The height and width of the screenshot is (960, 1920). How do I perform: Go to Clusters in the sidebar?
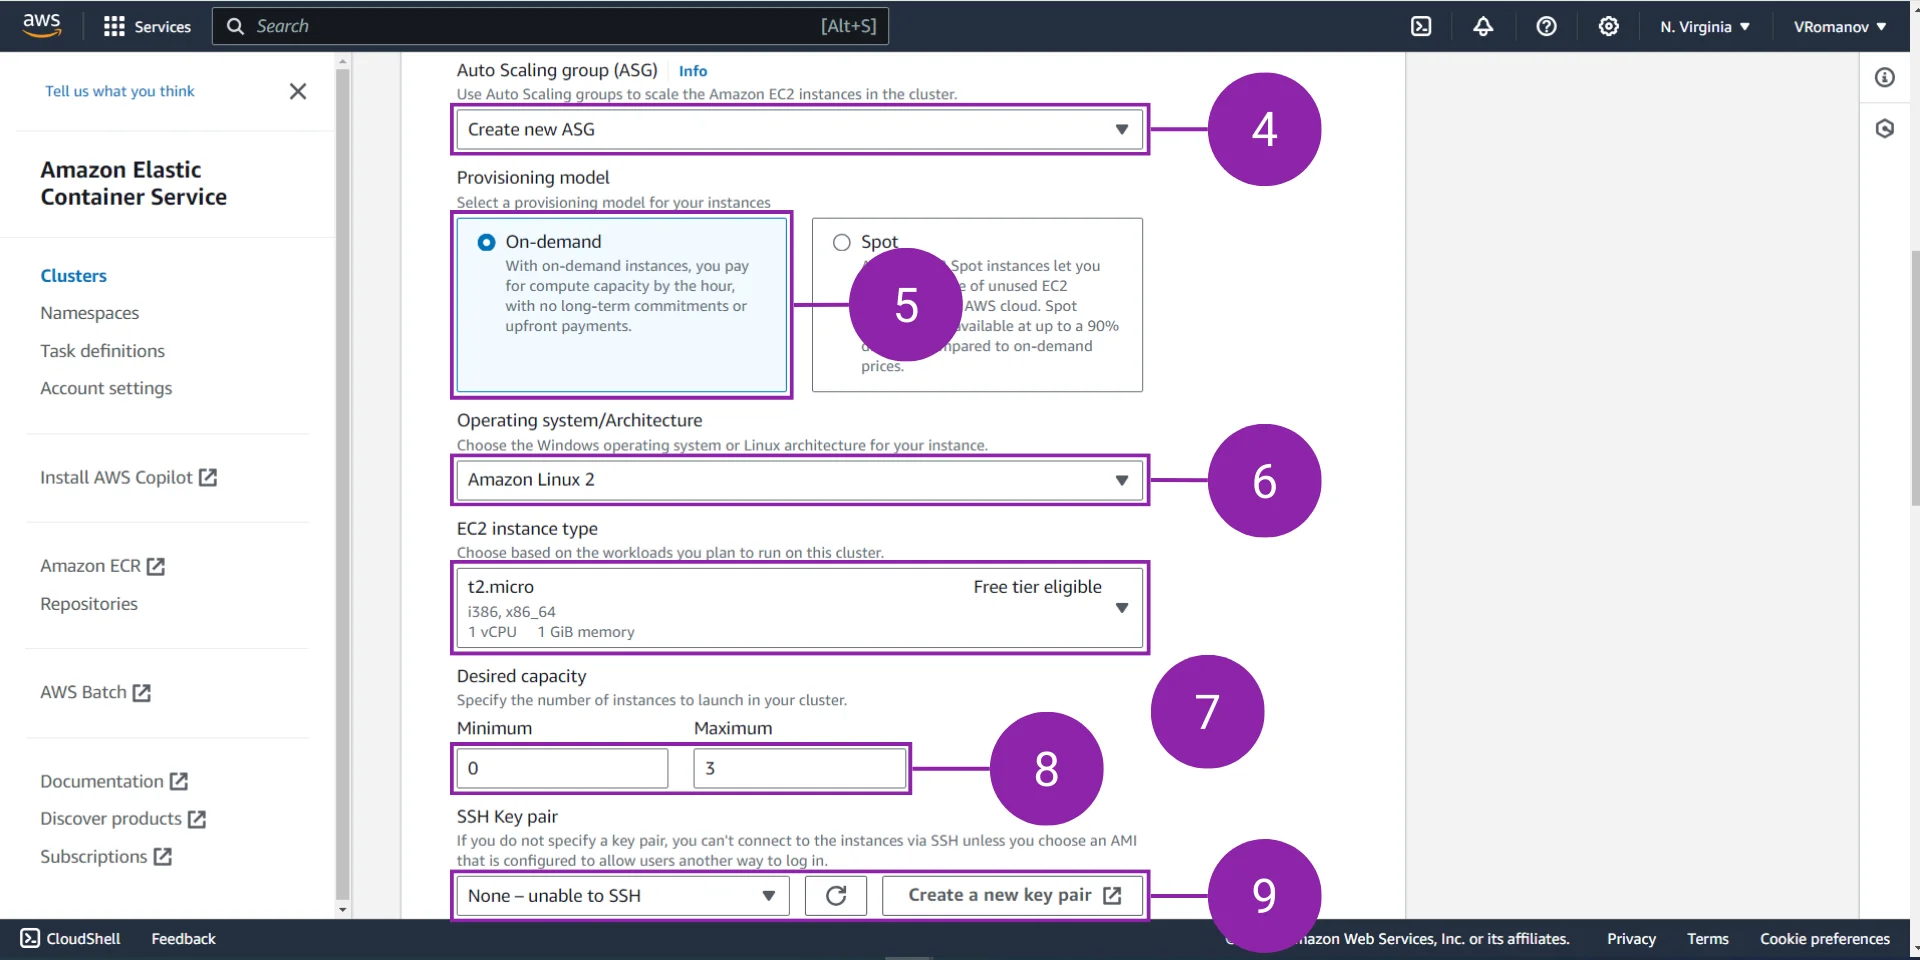73,275
